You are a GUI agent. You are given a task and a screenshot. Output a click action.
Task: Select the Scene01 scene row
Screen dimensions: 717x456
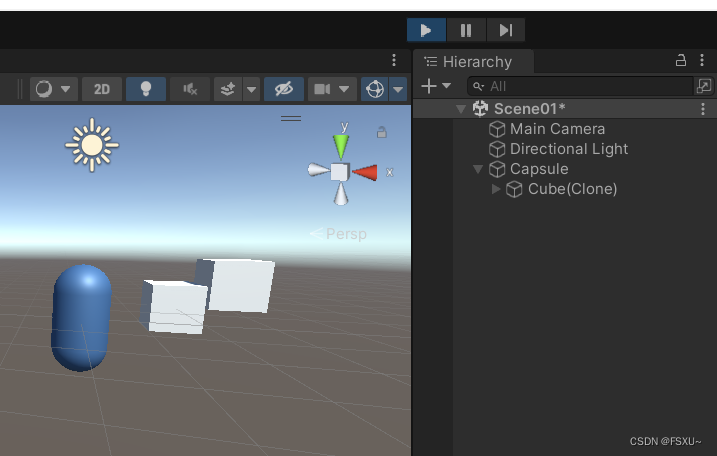coord(565,109)
